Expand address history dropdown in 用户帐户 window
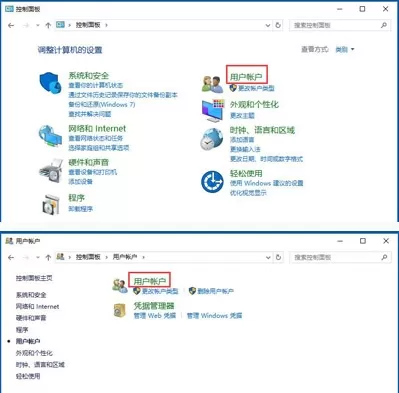The width and height of the screenshot is (399, 393). pos(268,257)
